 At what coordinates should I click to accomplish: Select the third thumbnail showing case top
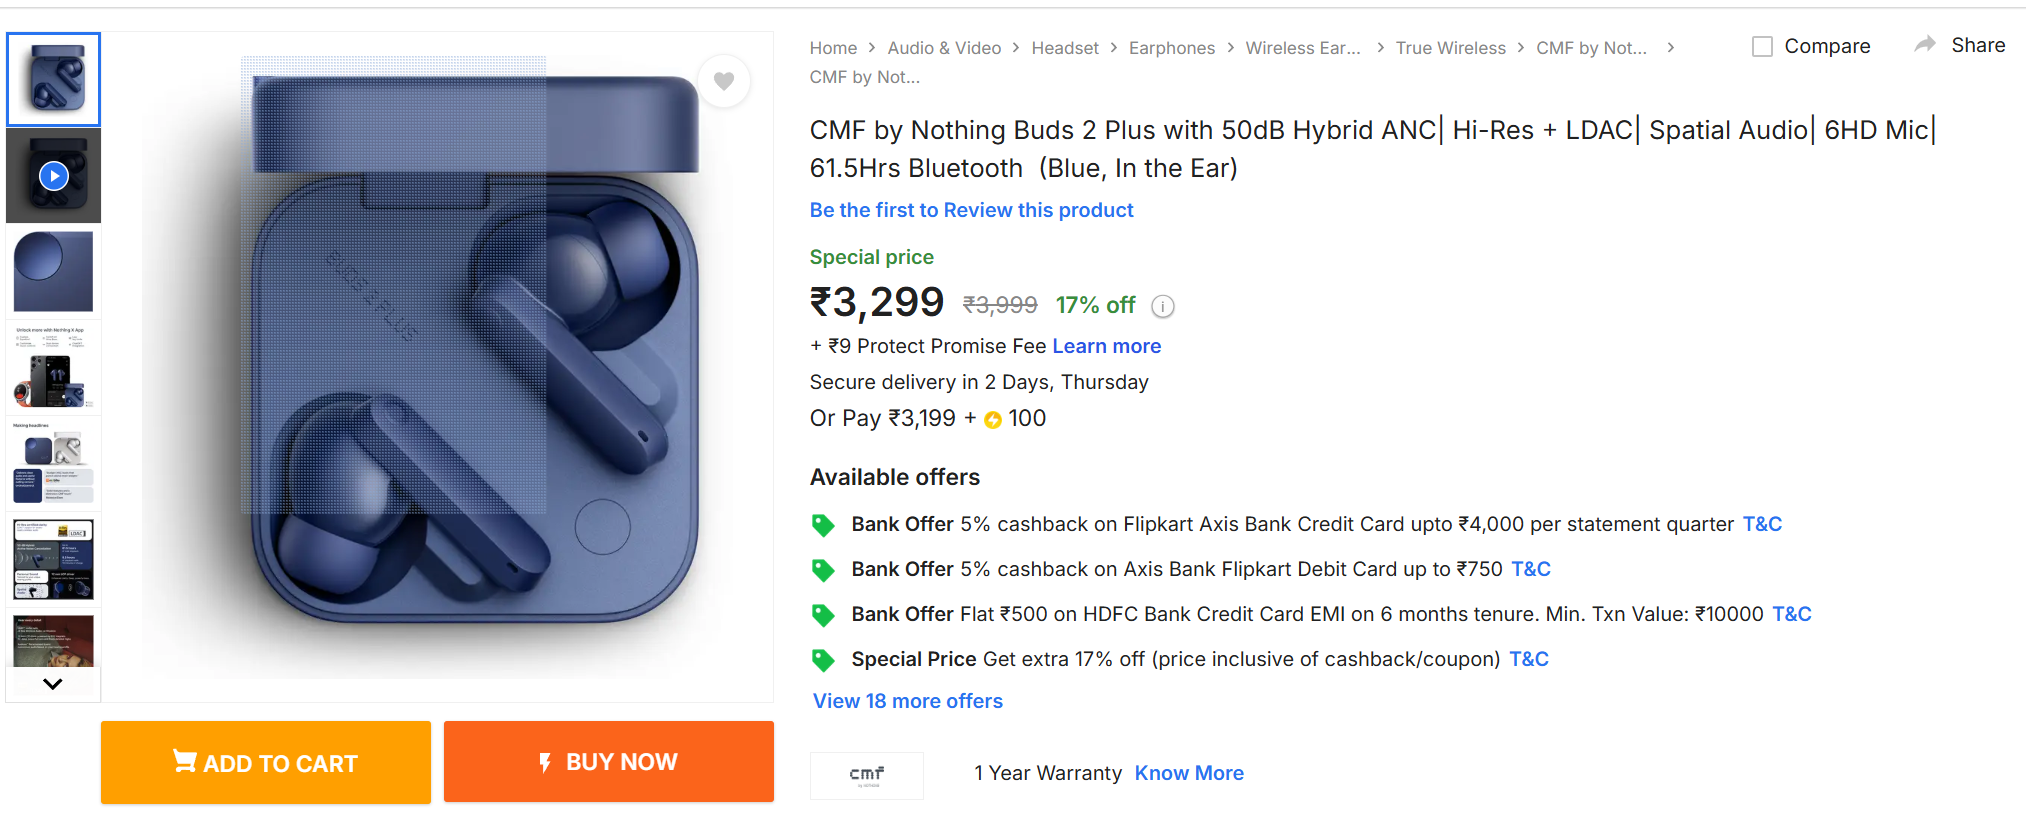tap(54, 271)
